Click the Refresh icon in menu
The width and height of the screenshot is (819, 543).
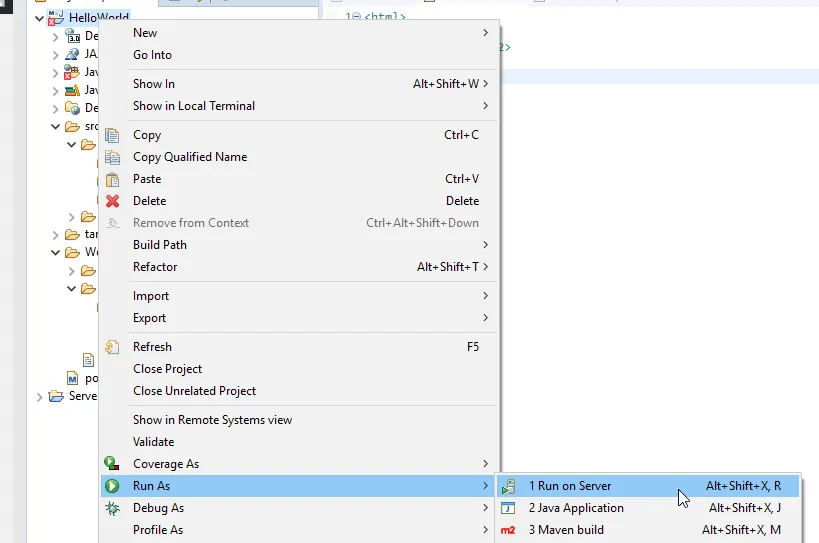click(113, 347)
